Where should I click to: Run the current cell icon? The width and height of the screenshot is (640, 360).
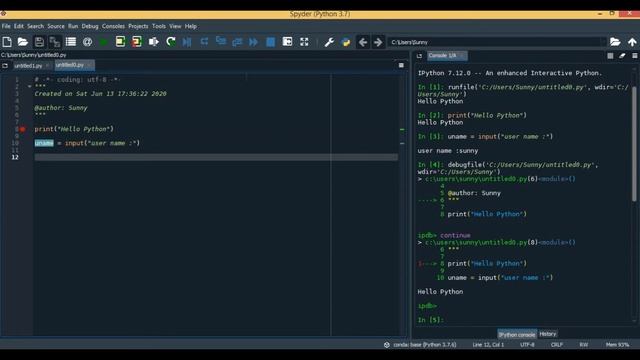coord(120,42)
